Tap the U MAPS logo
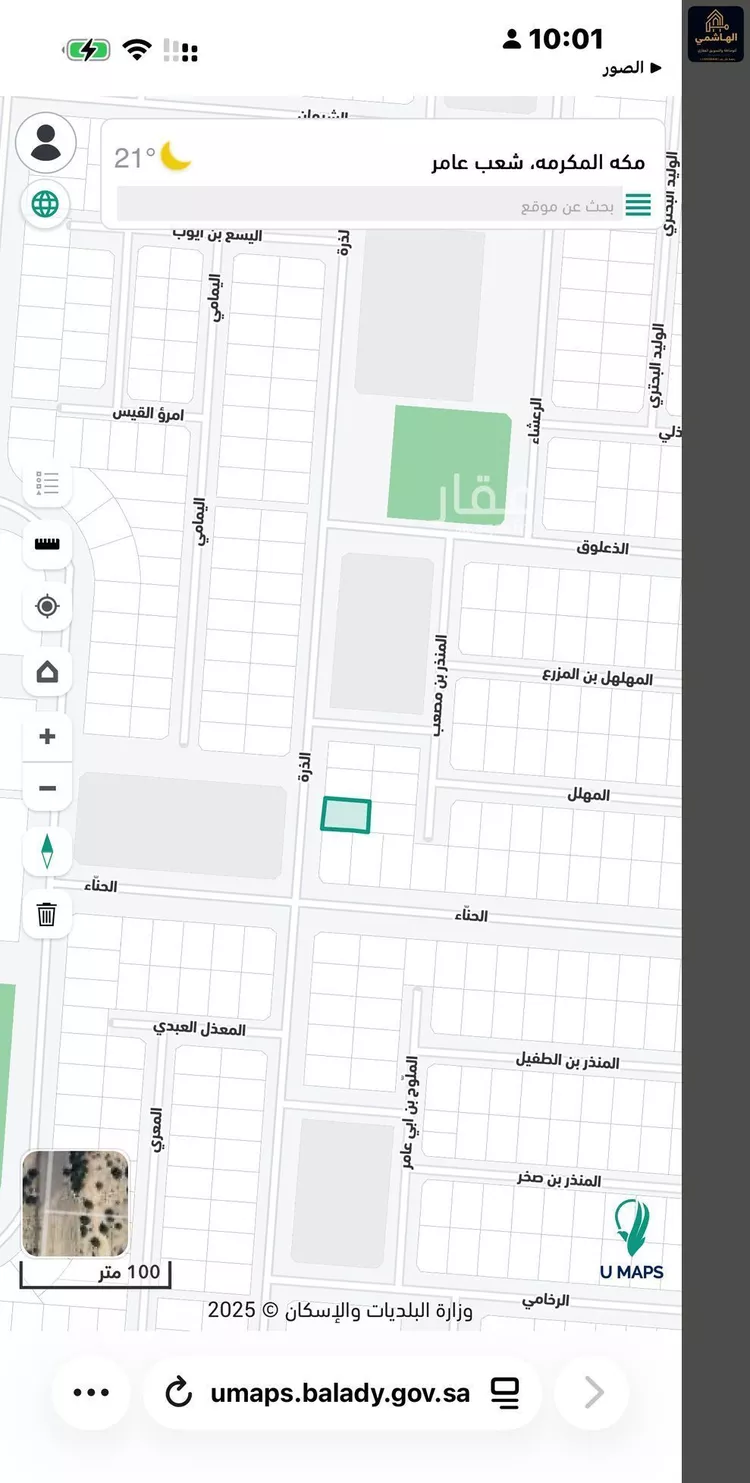750x1483 pixels. click(632, 1240)
